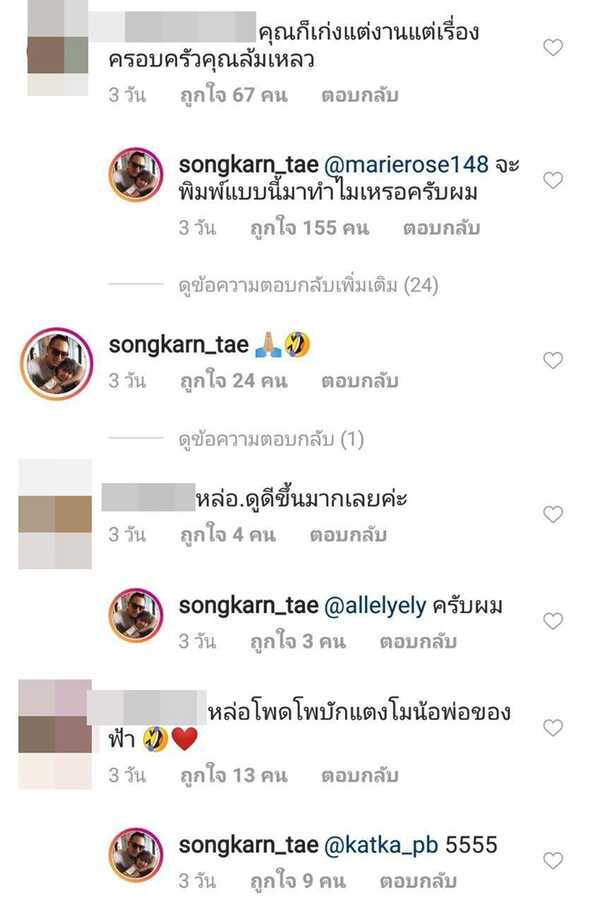The width and height of the screenshot is (600, 904).
Task: Like the comment with 13 likes
Action: click(553, 728)
